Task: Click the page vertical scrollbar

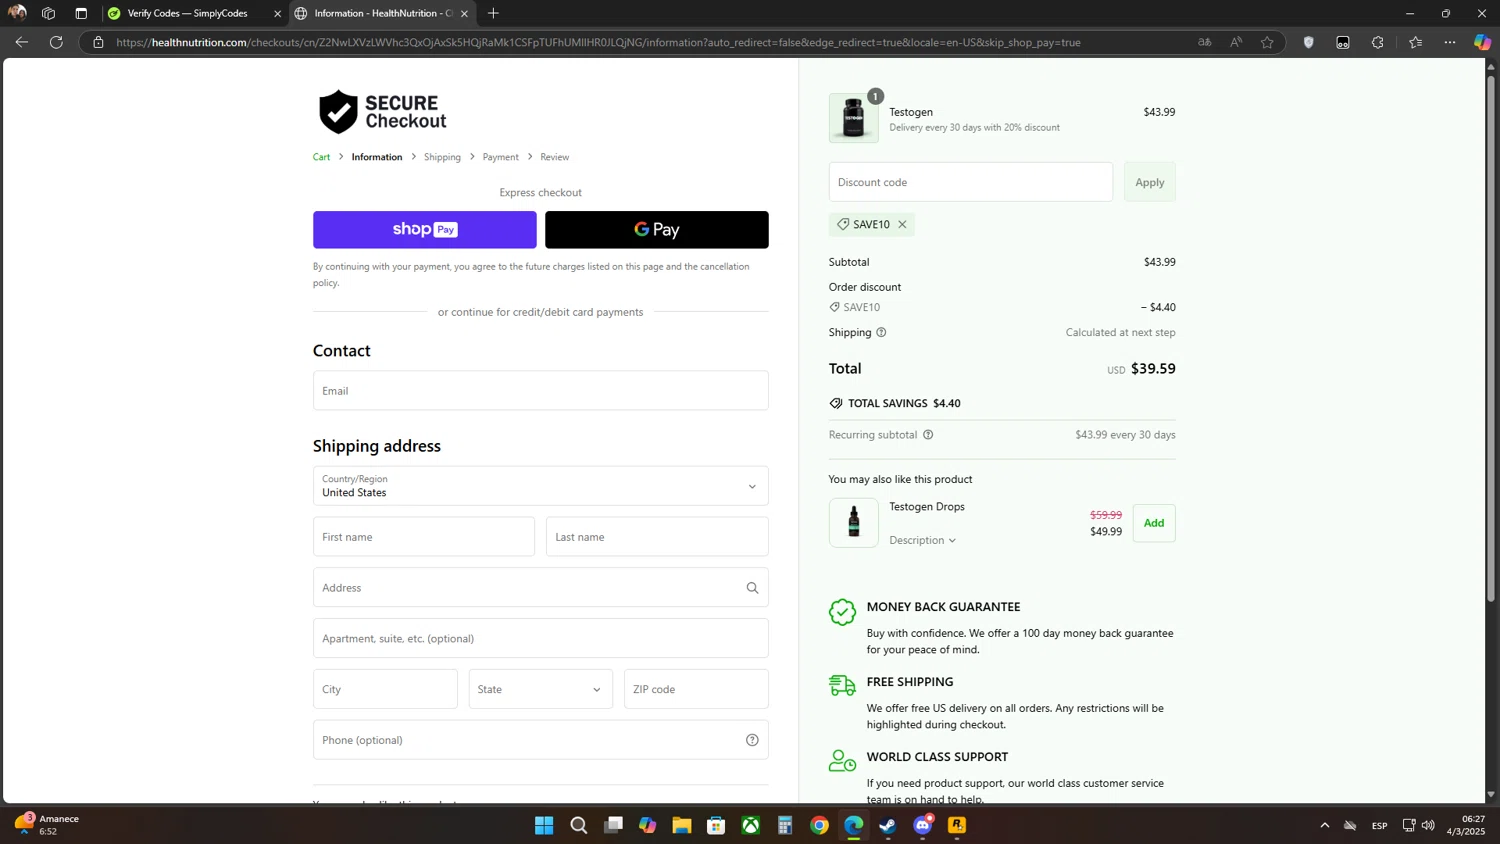Action: click(1491, 338)
